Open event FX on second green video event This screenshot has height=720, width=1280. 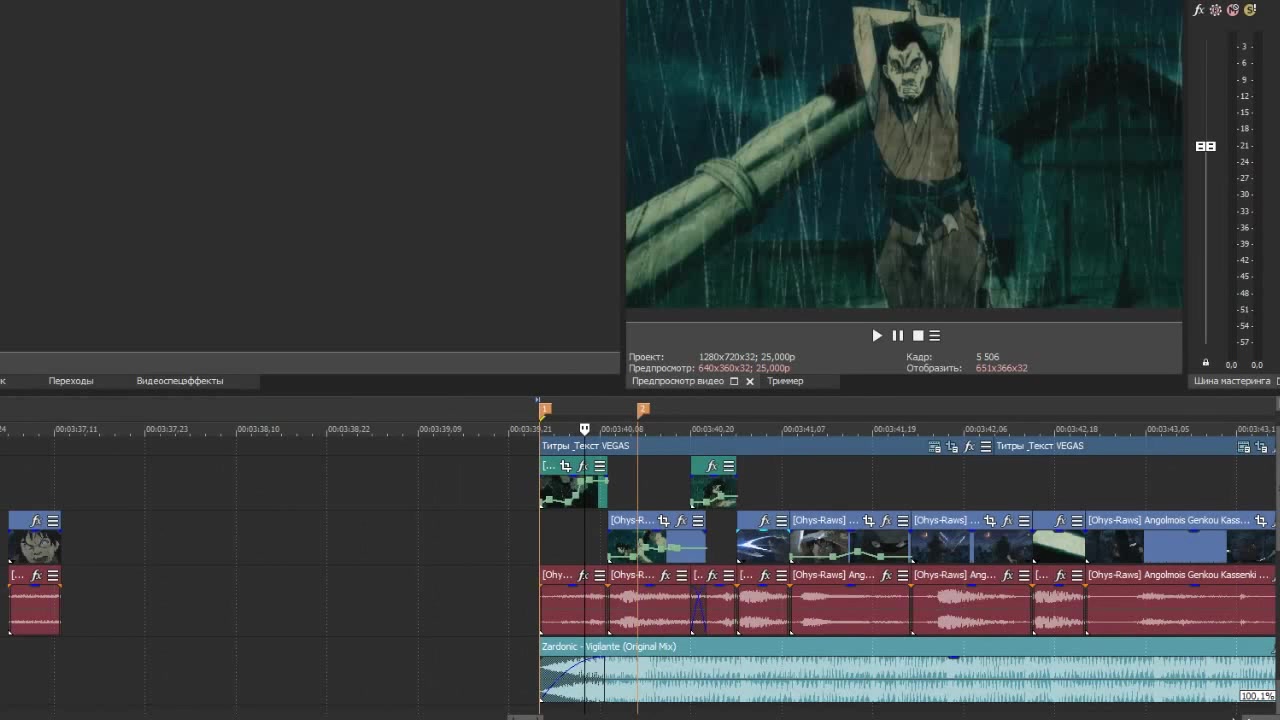click(712, 466)
